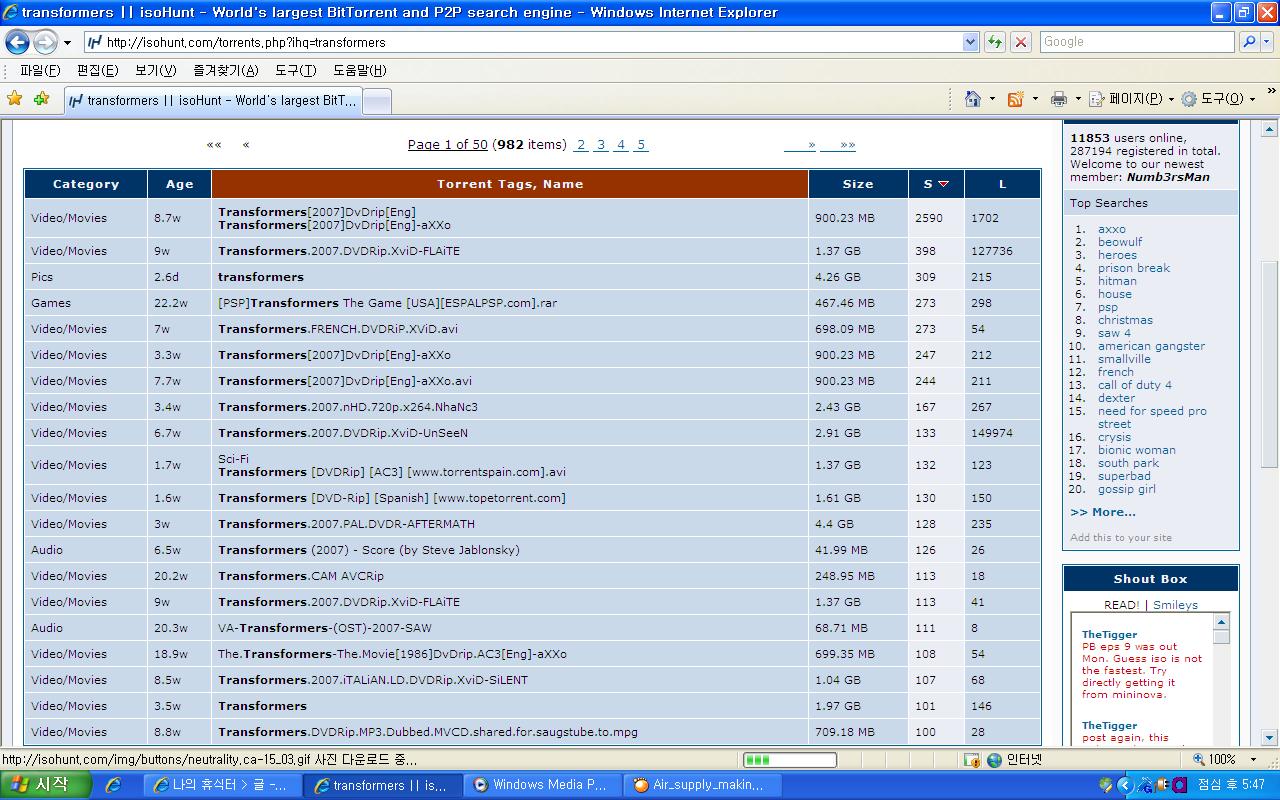1280x800 pixels.
Task: Open the 편집(E) menu
Action: (x=97, y=70)
